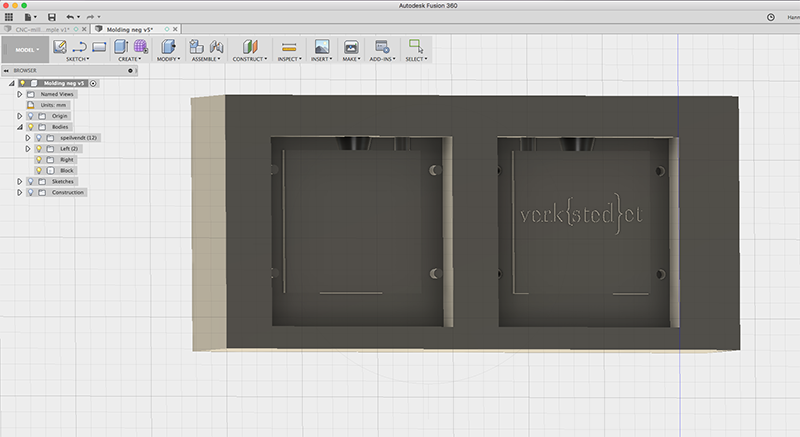Expand the Construction folder
800x437 pixels.
click(x=19, y=192)
